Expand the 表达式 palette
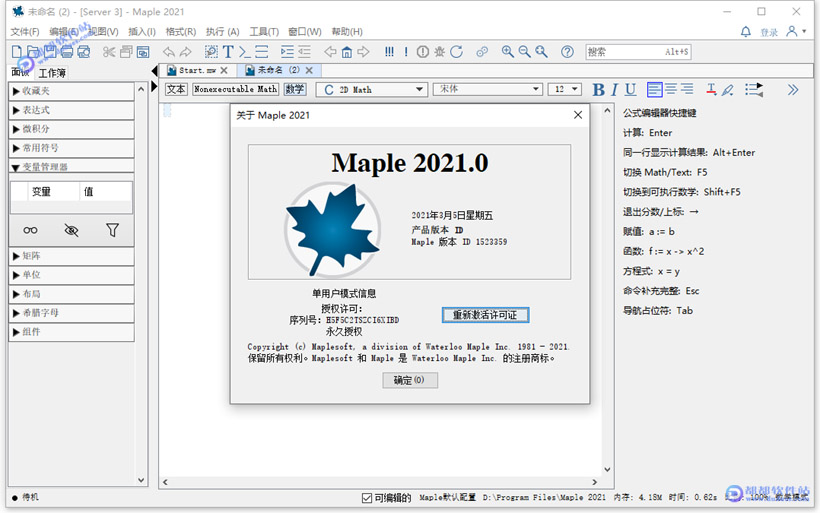The width and height of the screenshot is (820, 513). [x=72, y=110]
